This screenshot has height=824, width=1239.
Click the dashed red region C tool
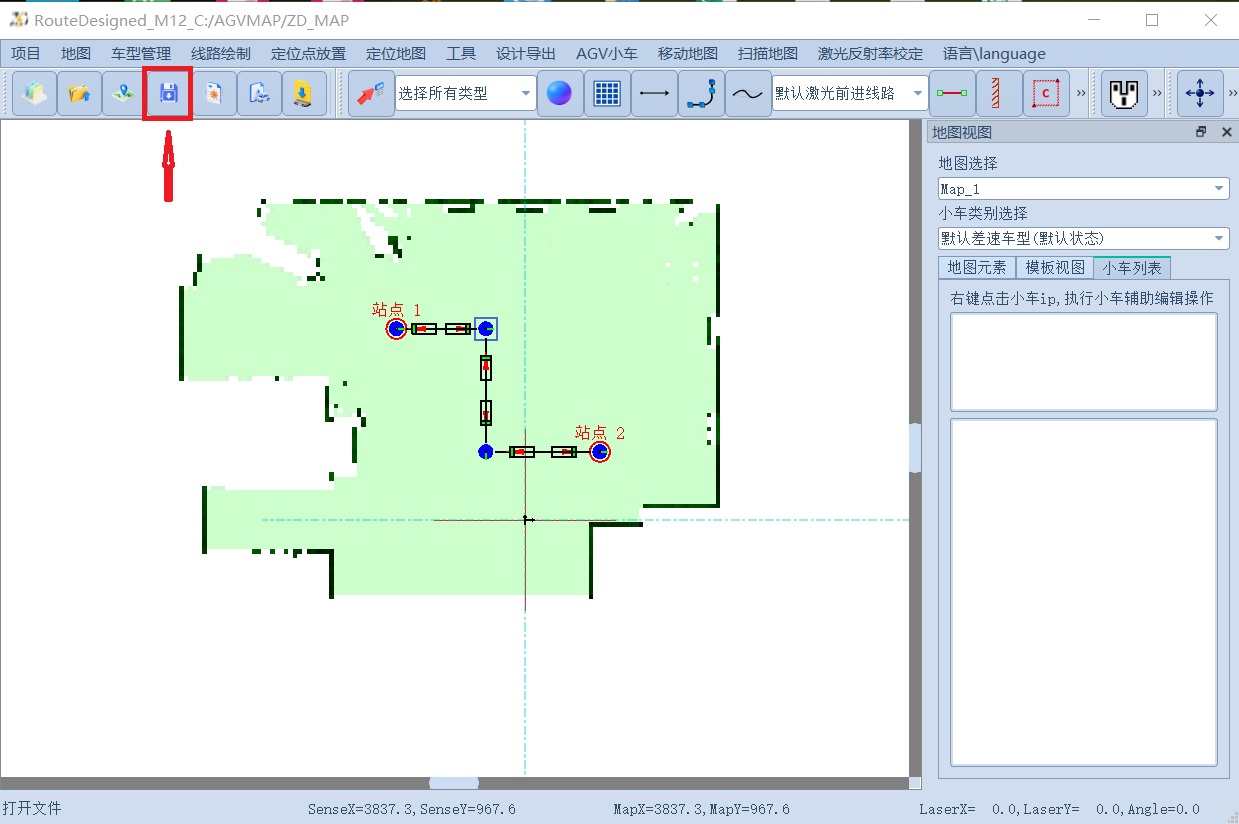[x=1046, y=94]
